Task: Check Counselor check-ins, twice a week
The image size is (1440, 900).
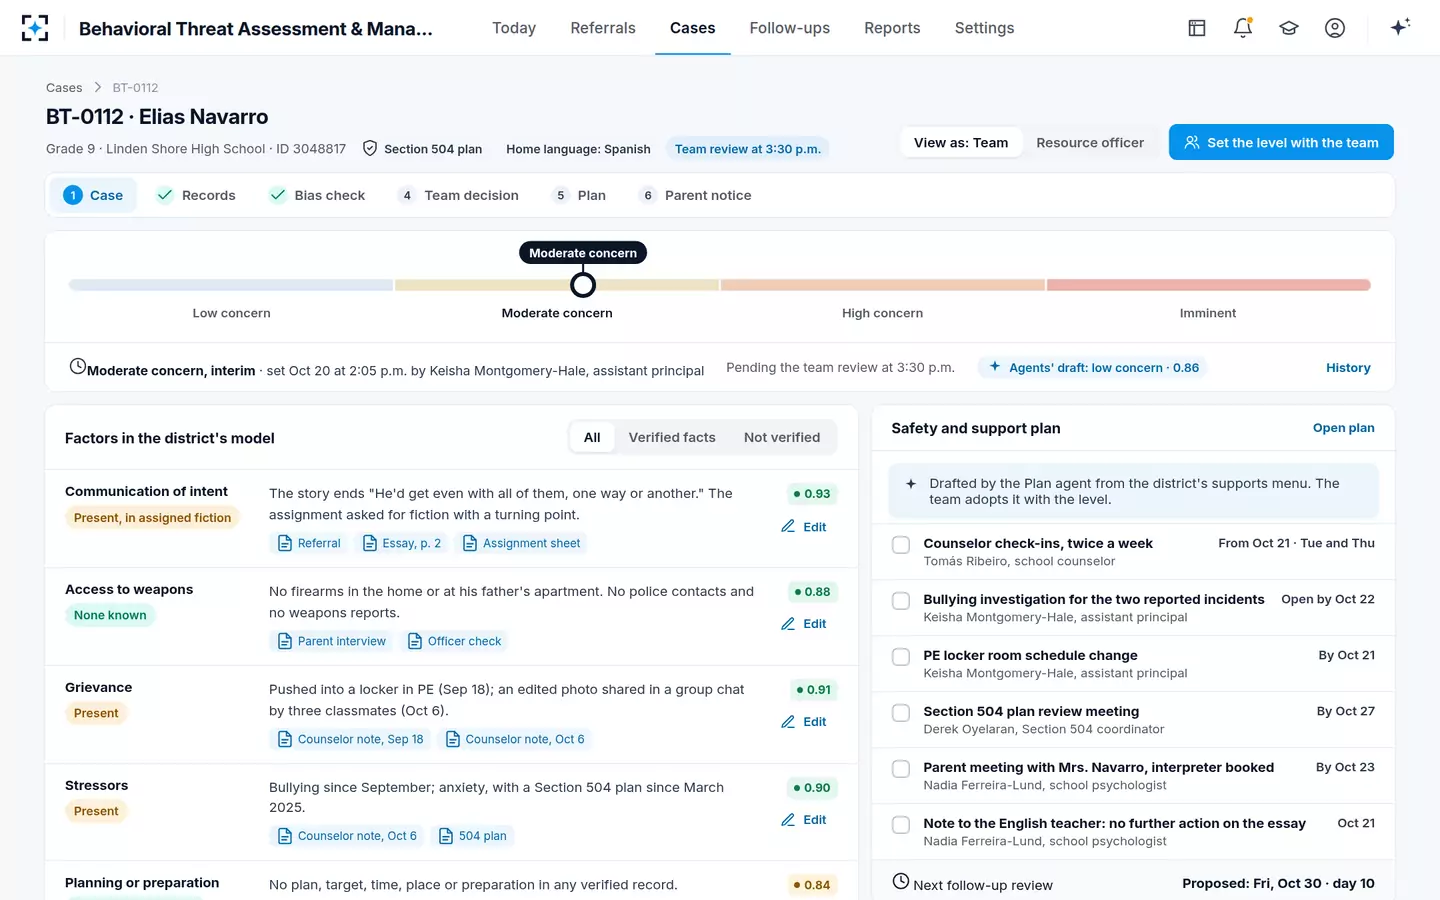Action: (901, 545)
